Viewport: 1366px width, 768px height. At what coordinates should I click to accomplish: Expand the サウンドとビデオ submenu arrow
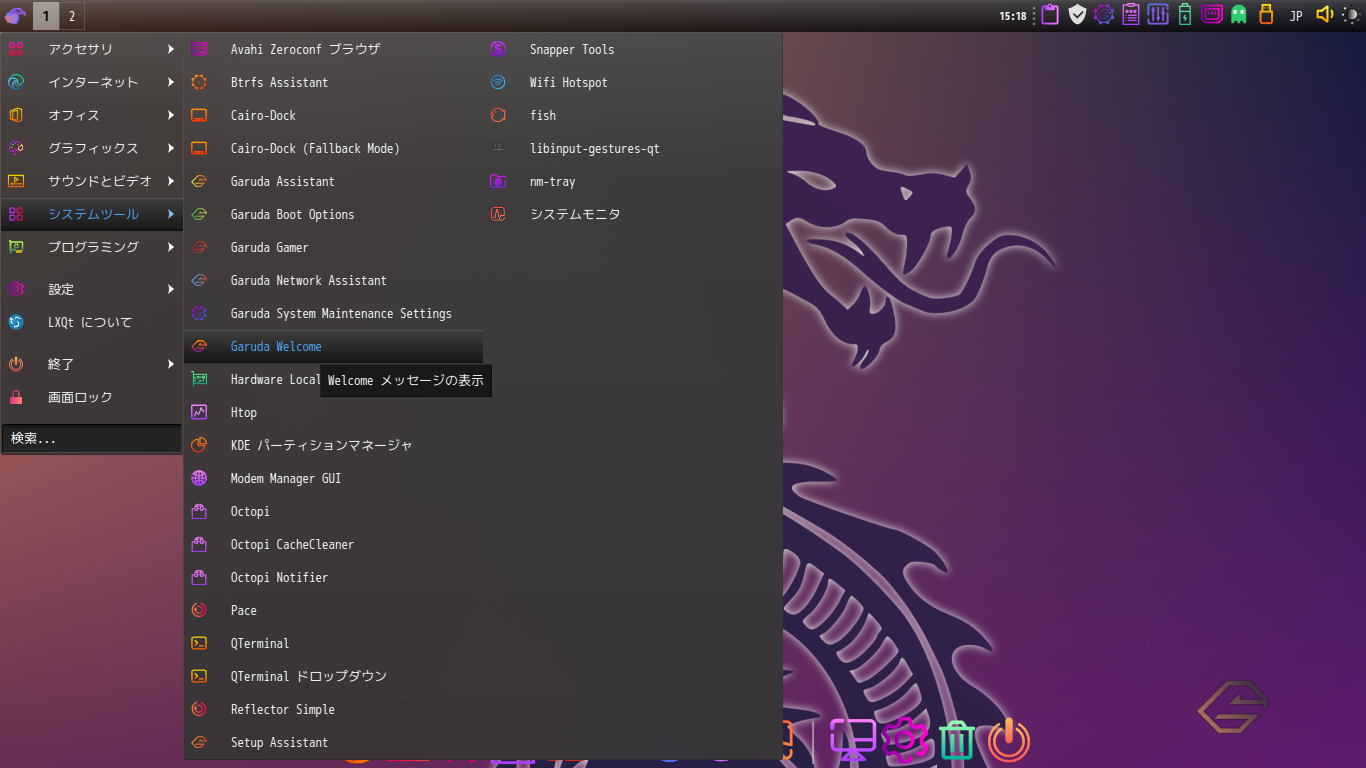(171, 181)
